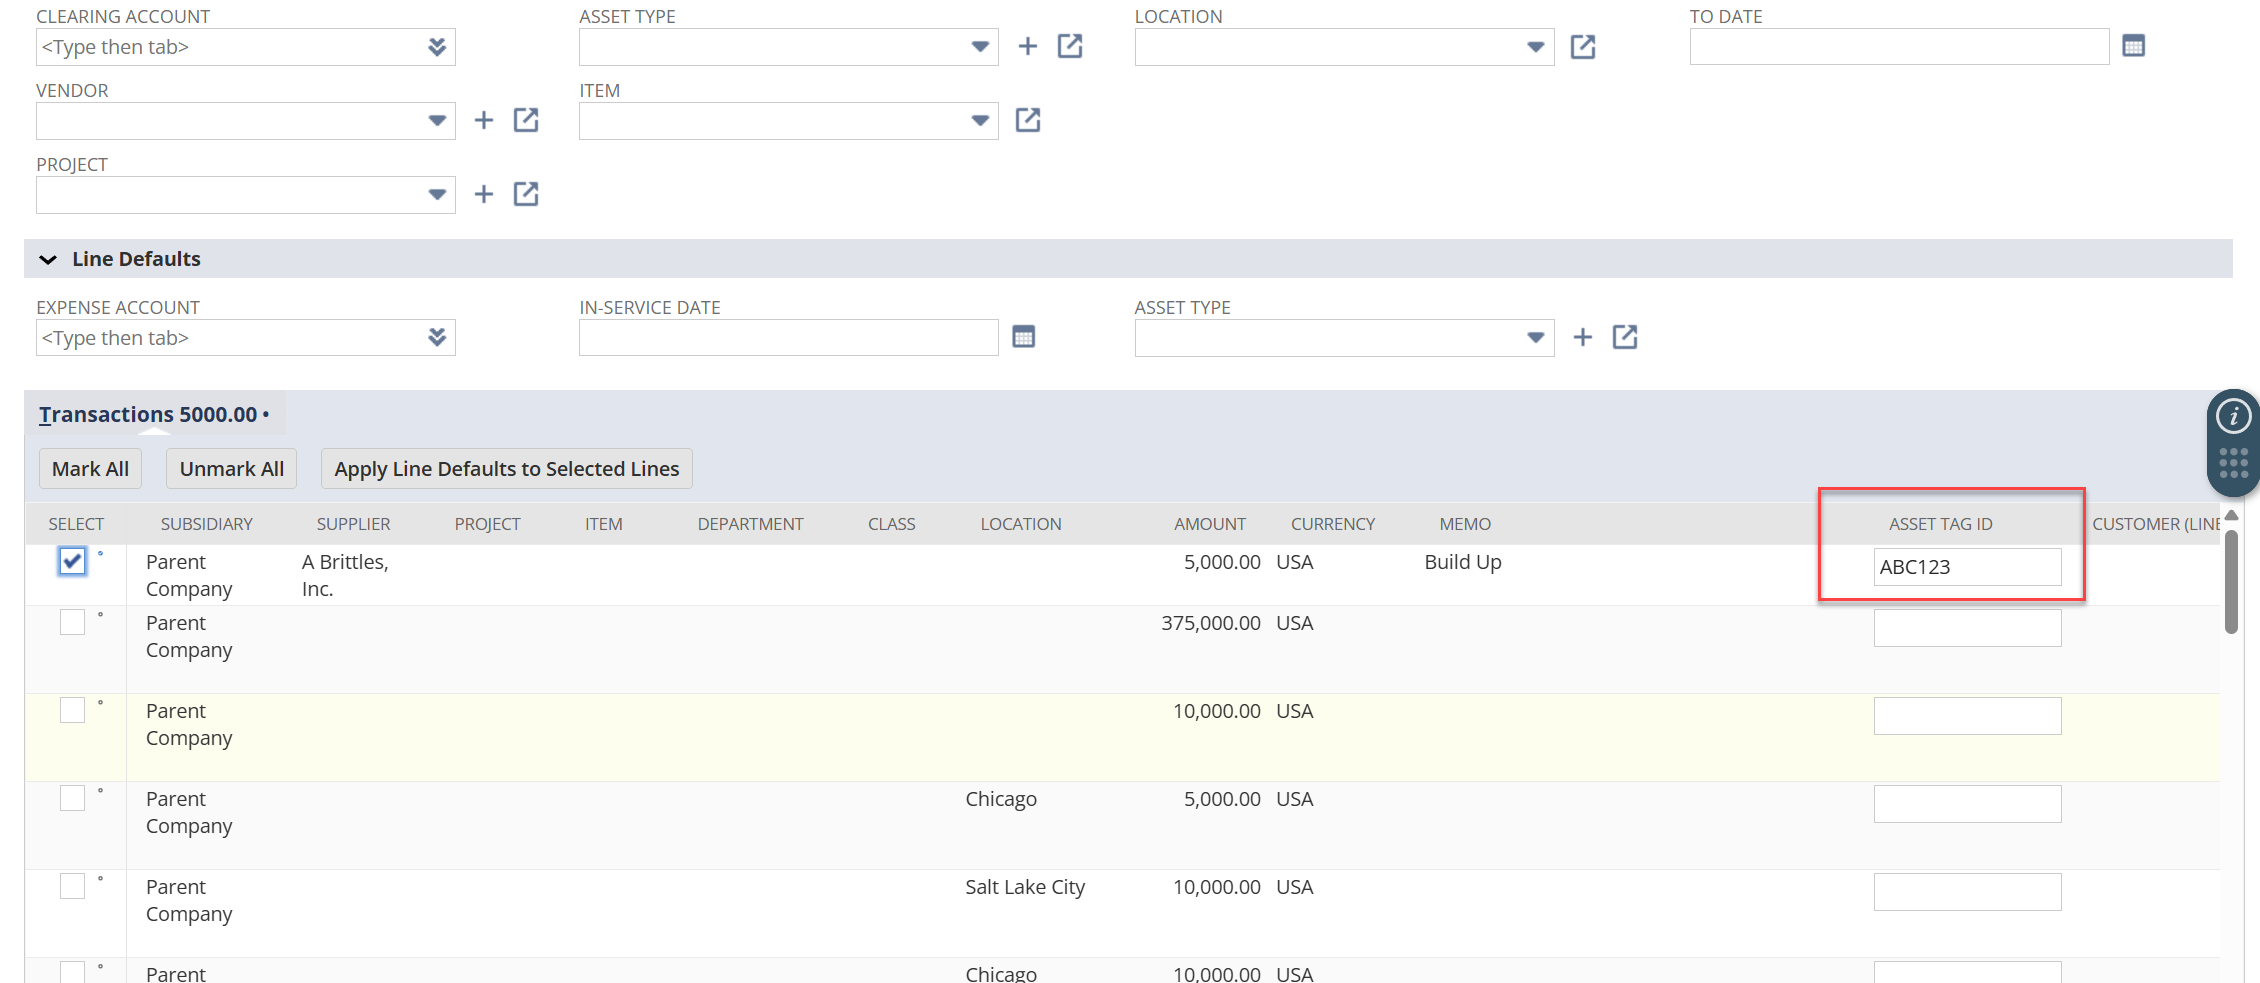This screenshot has width=2260, height=983.
Task: Switch to the Transactions 5000.00 tab
Action: 153,414
